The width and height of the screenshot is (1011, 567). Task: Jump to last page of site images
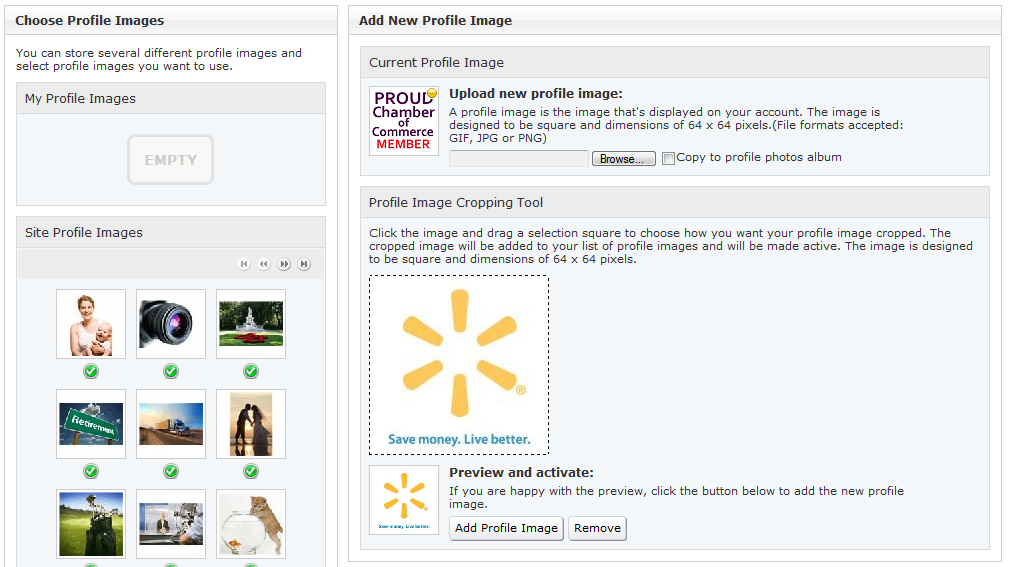pyautogui.click(x=305, y=264)
